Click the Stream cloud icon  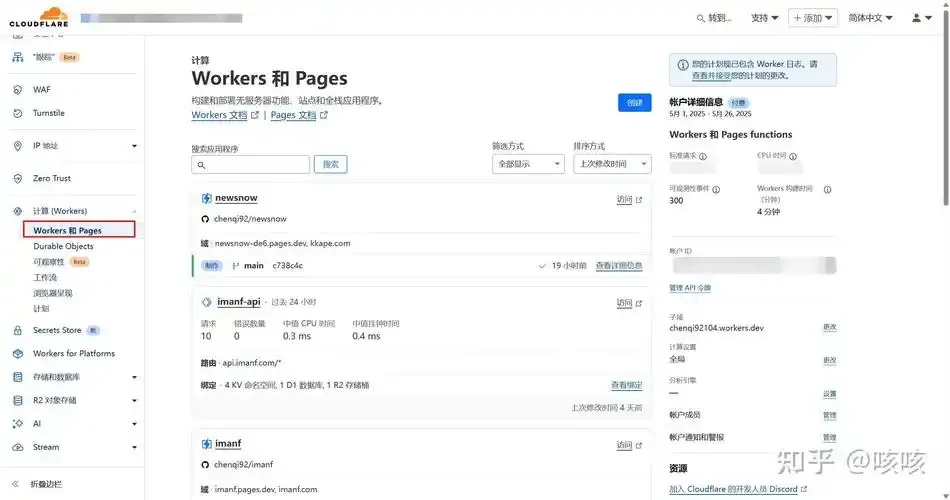tap(18, 447)
